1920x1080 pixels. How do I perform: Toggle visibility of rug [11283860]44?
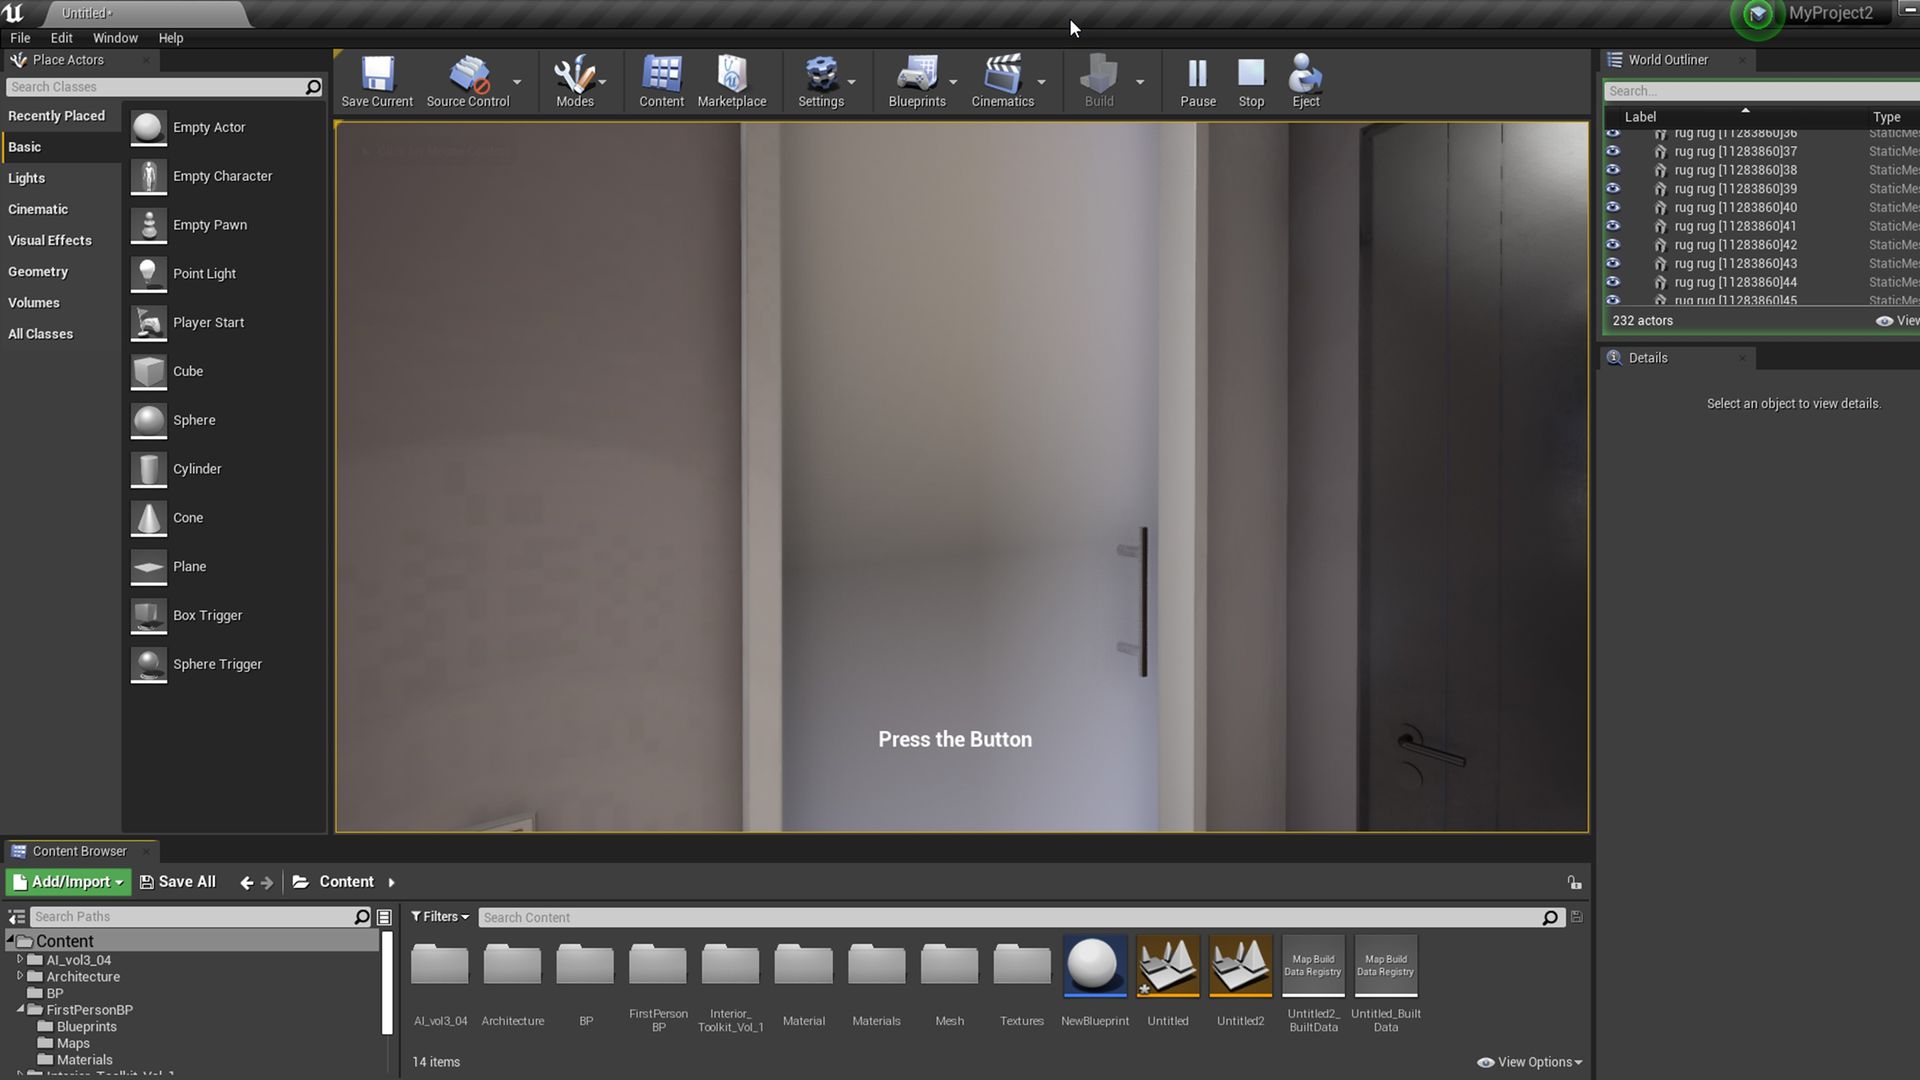pyautogui.click(x=1613, y=282)
